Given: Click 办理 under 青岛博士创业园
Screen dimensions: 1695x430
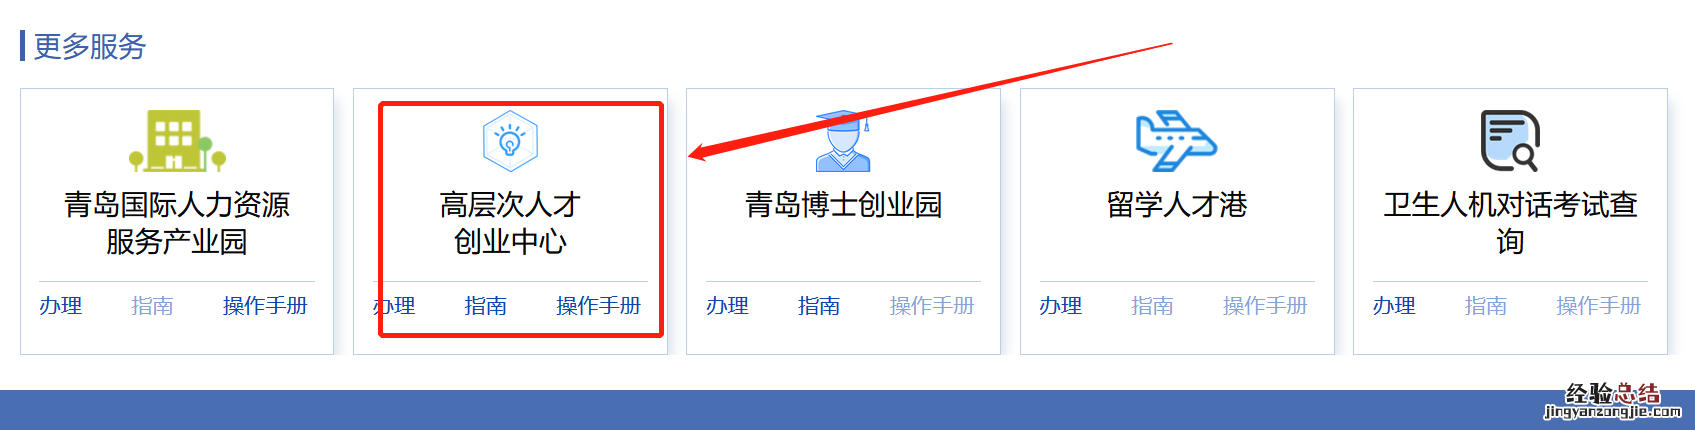Looking at the screenshot, I should pyautogui.click(x=727, y=306).
